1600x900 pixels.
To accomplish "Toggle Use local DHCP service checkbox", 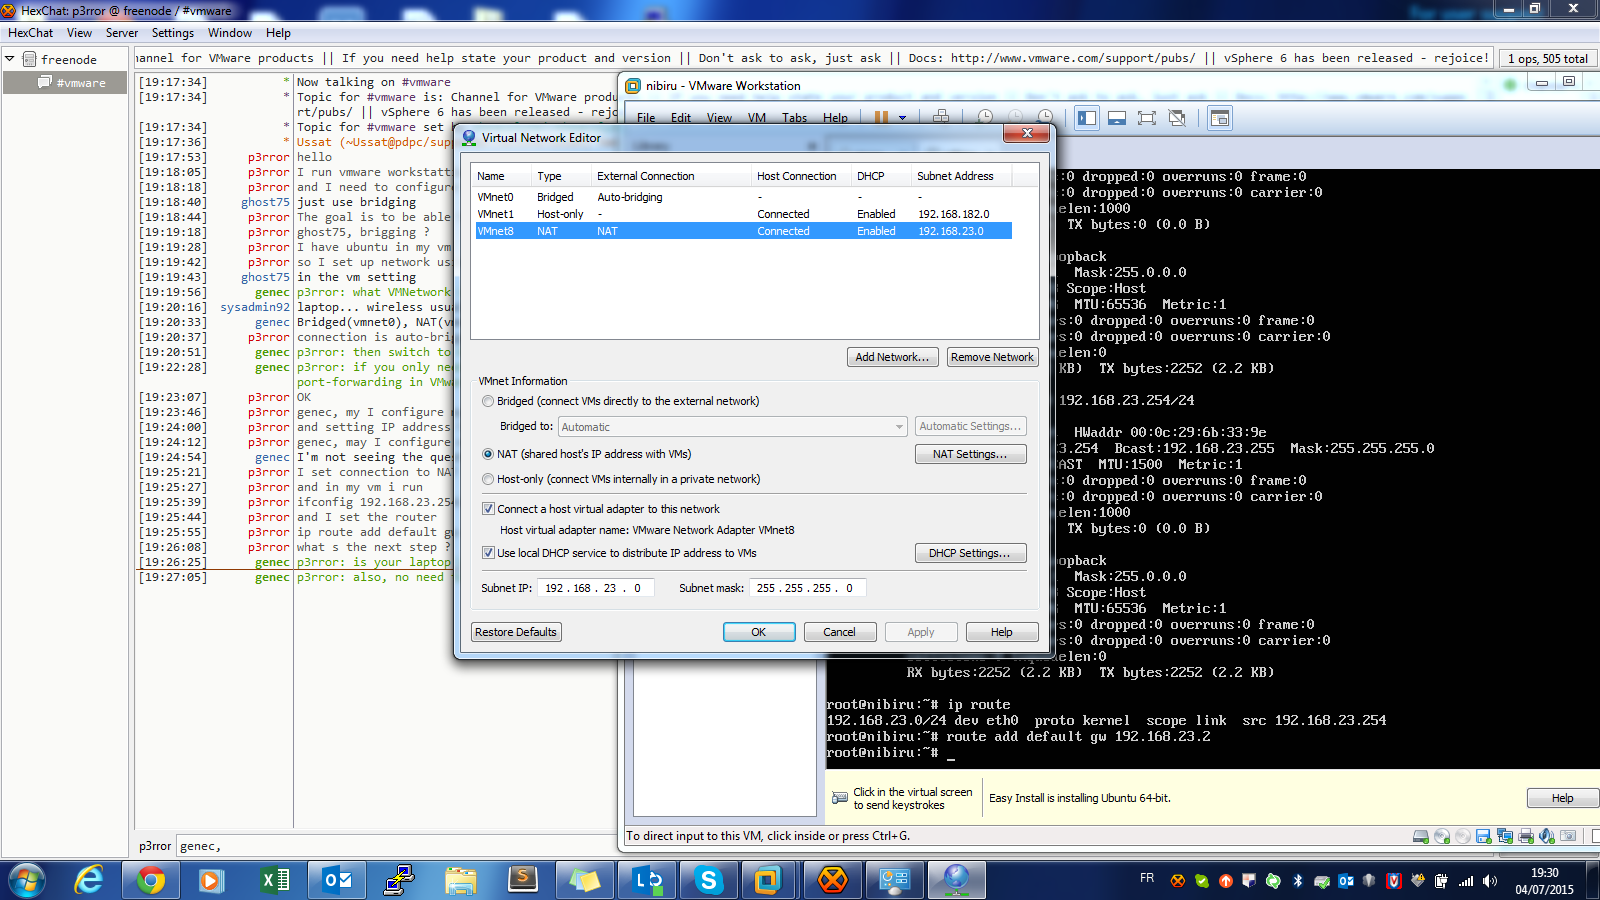I will [488, 553].
